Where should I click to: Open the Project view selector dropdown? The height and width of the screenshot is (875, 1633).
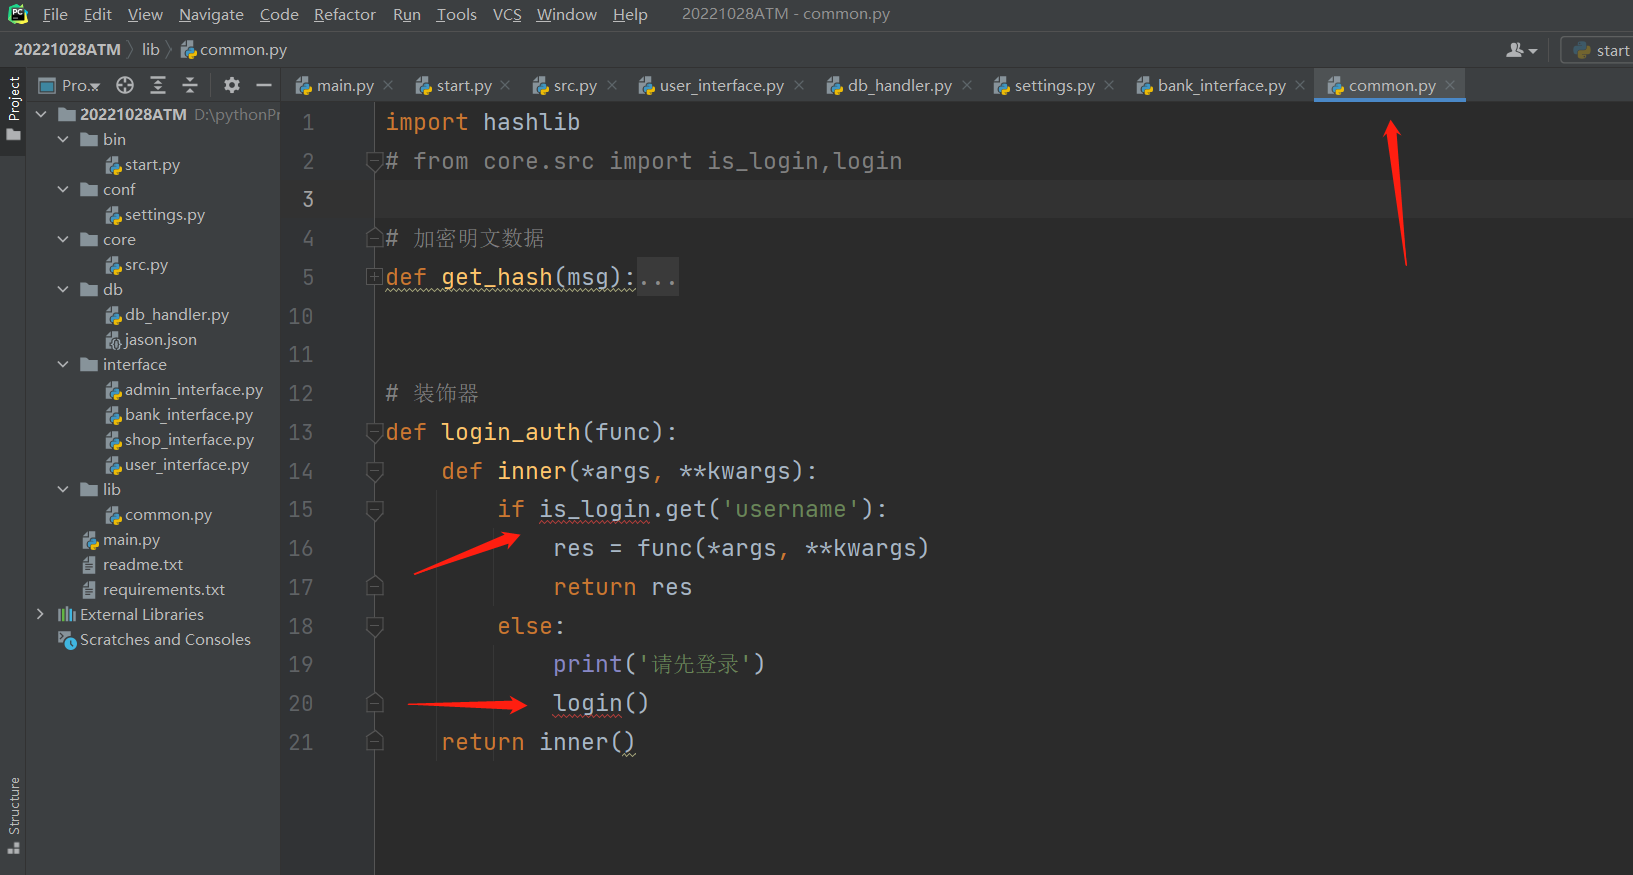(x=69, y=86)
